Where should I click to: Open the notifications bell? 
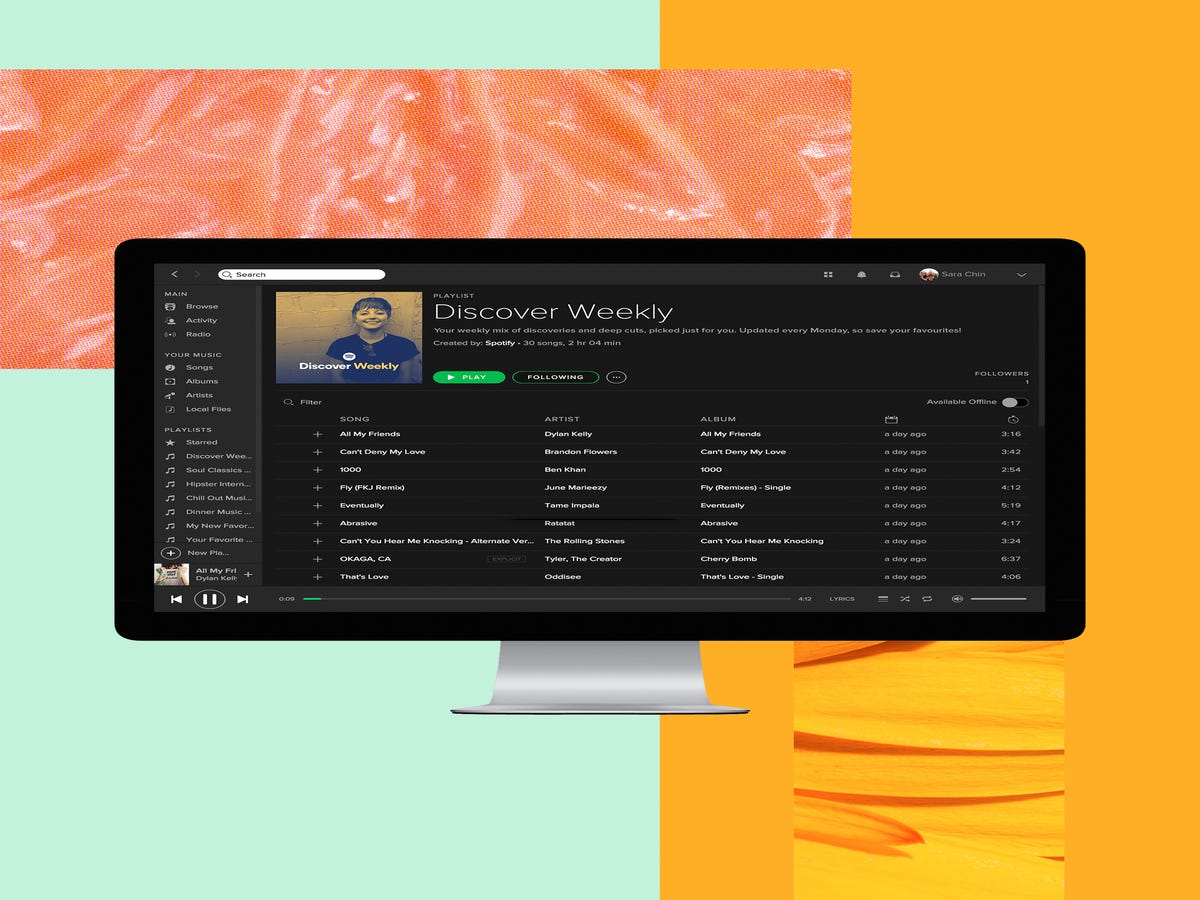[861, 274]
